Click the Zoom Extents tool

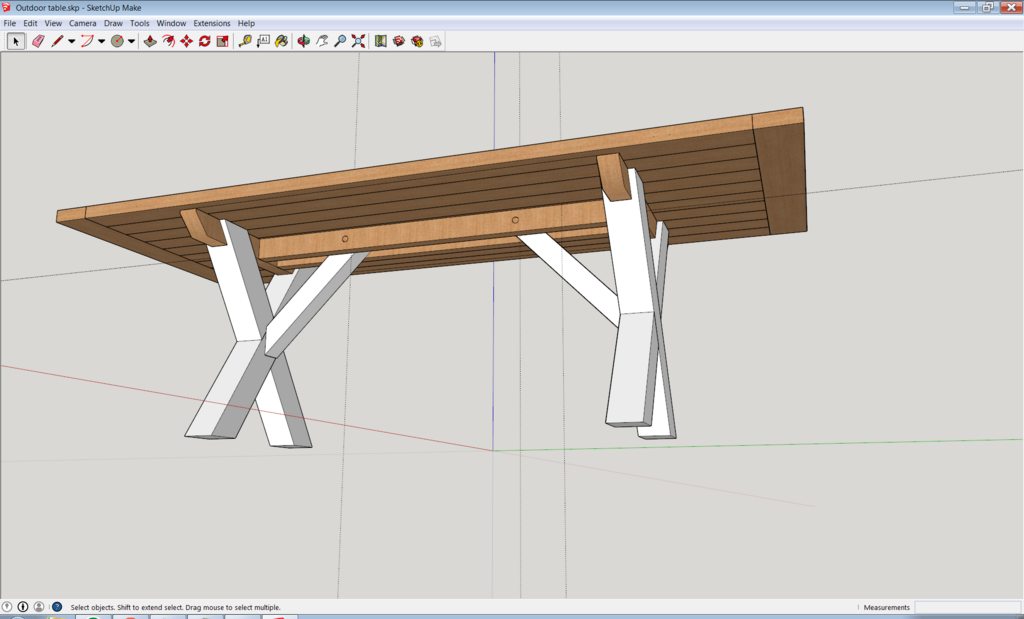pos(359,41)
